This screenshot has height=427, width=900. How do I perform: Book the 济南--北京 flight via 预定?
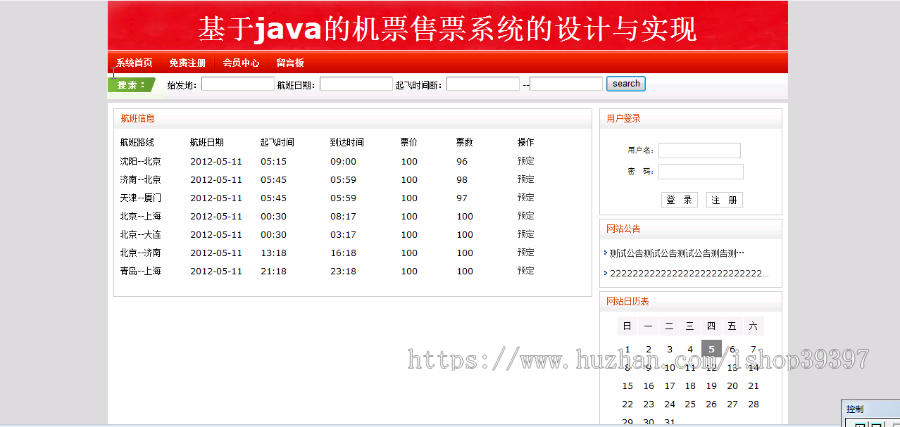coord(526,179)
